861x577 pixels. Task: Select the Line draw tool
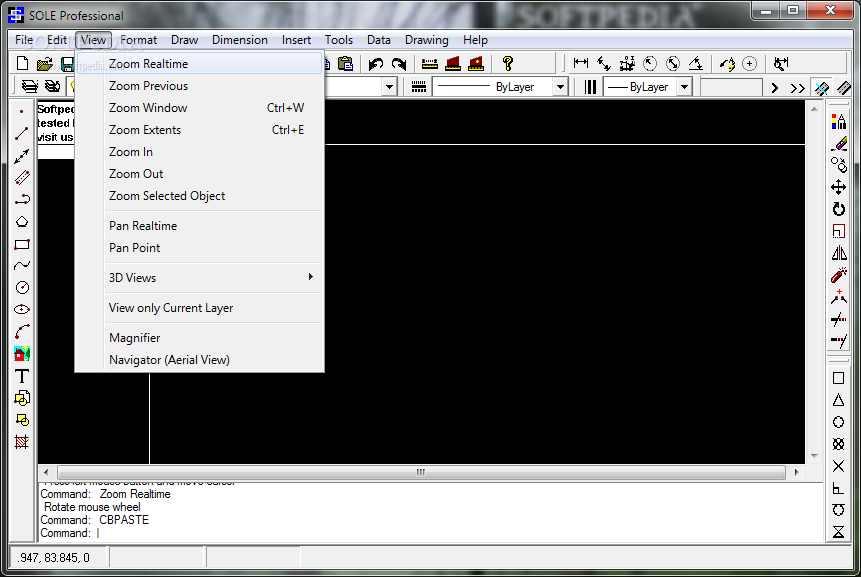point(22,133)
